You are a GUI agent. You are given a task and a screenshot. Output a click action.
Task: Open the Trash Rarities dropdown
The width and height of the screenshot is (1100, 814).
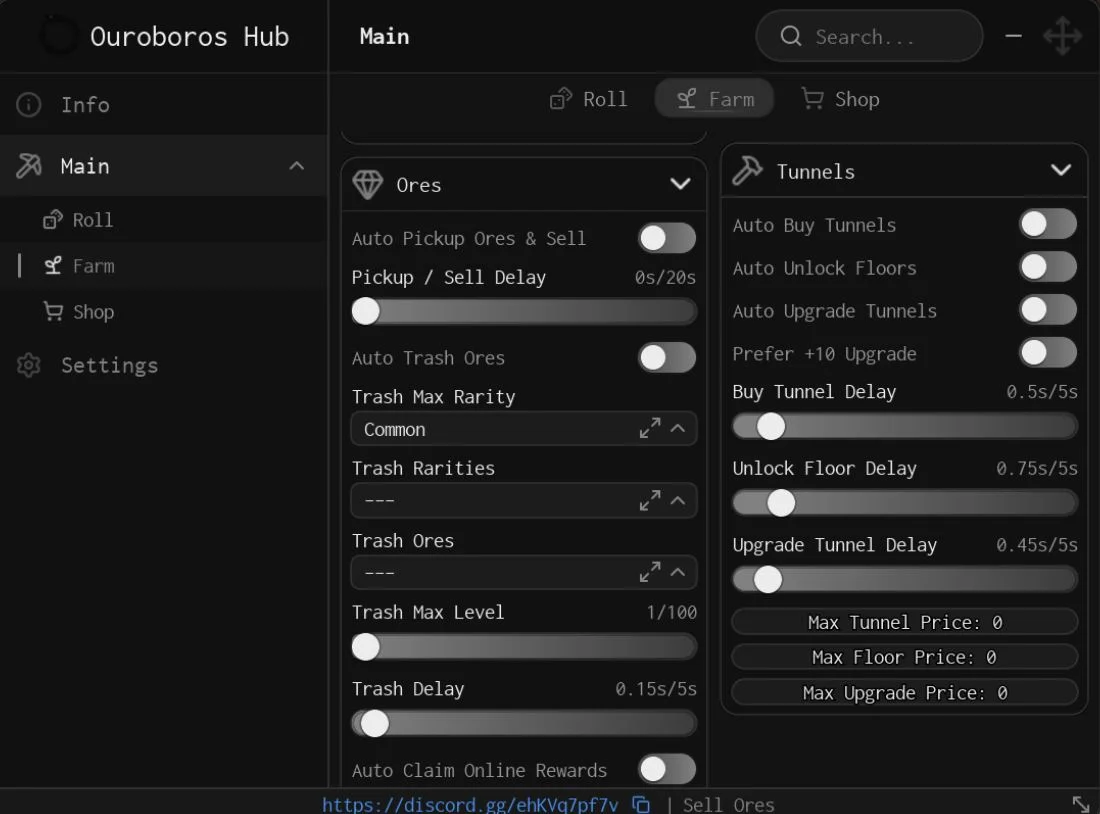pos(523,500)
